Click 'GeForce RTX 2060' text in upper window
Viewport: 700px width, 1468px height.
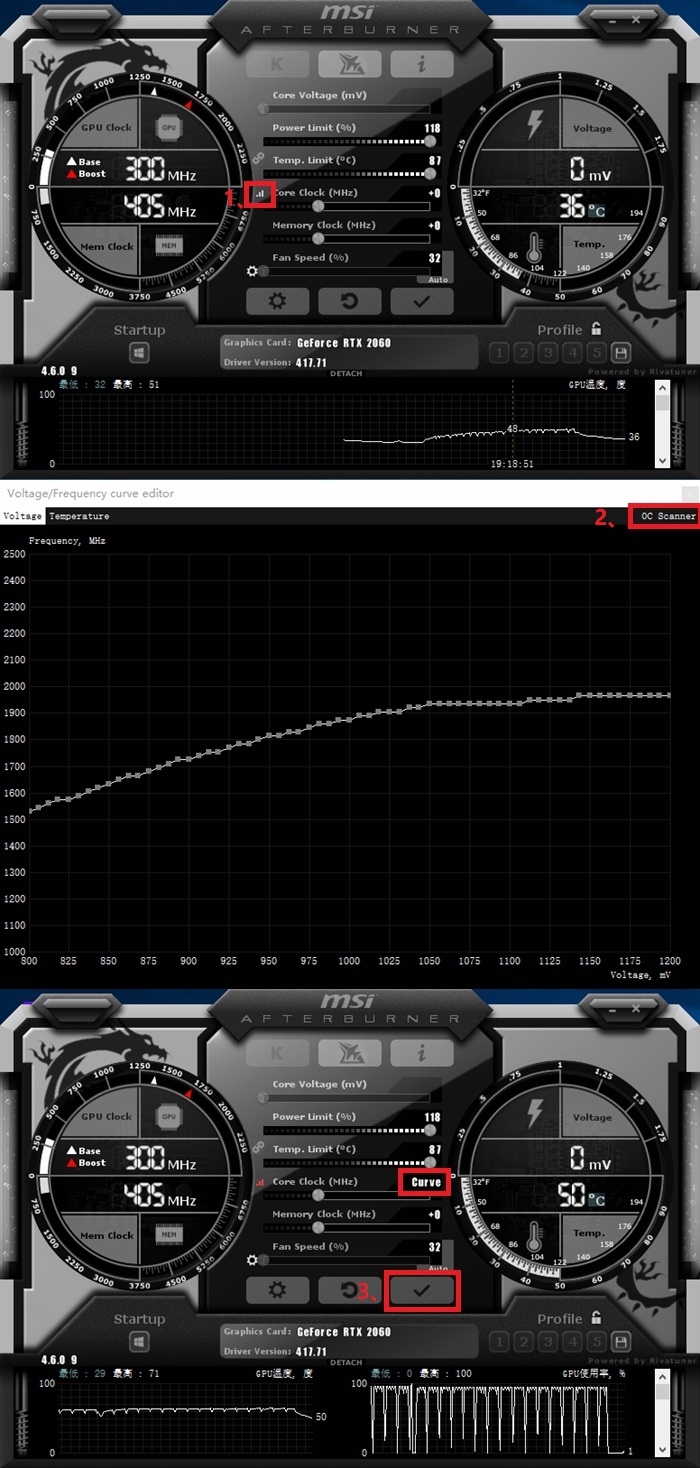coord(344,343)
